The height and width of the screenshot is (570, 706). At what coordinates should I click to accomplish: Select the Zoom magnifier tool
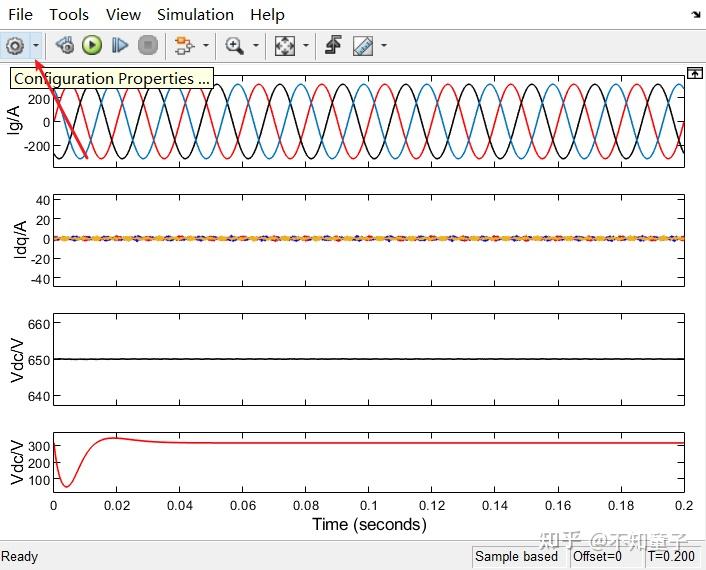235,45
